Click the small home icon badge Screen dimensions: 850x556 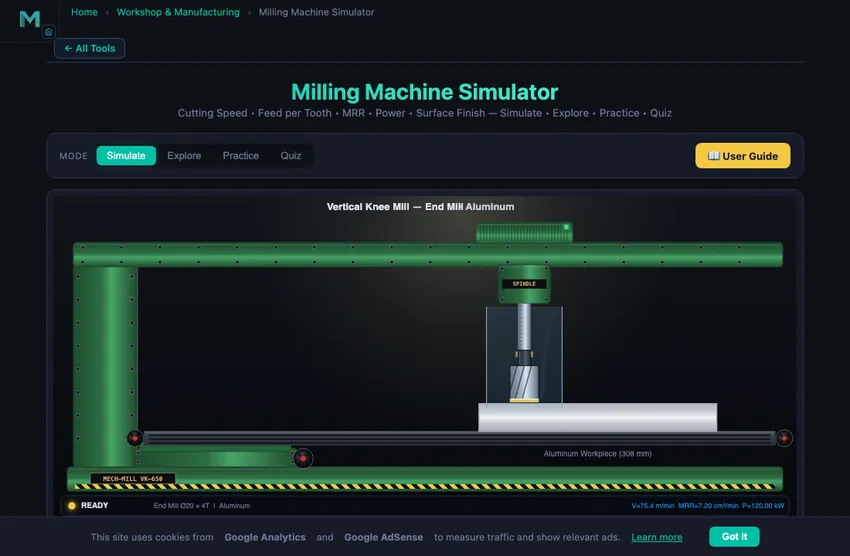pos(49,32)
